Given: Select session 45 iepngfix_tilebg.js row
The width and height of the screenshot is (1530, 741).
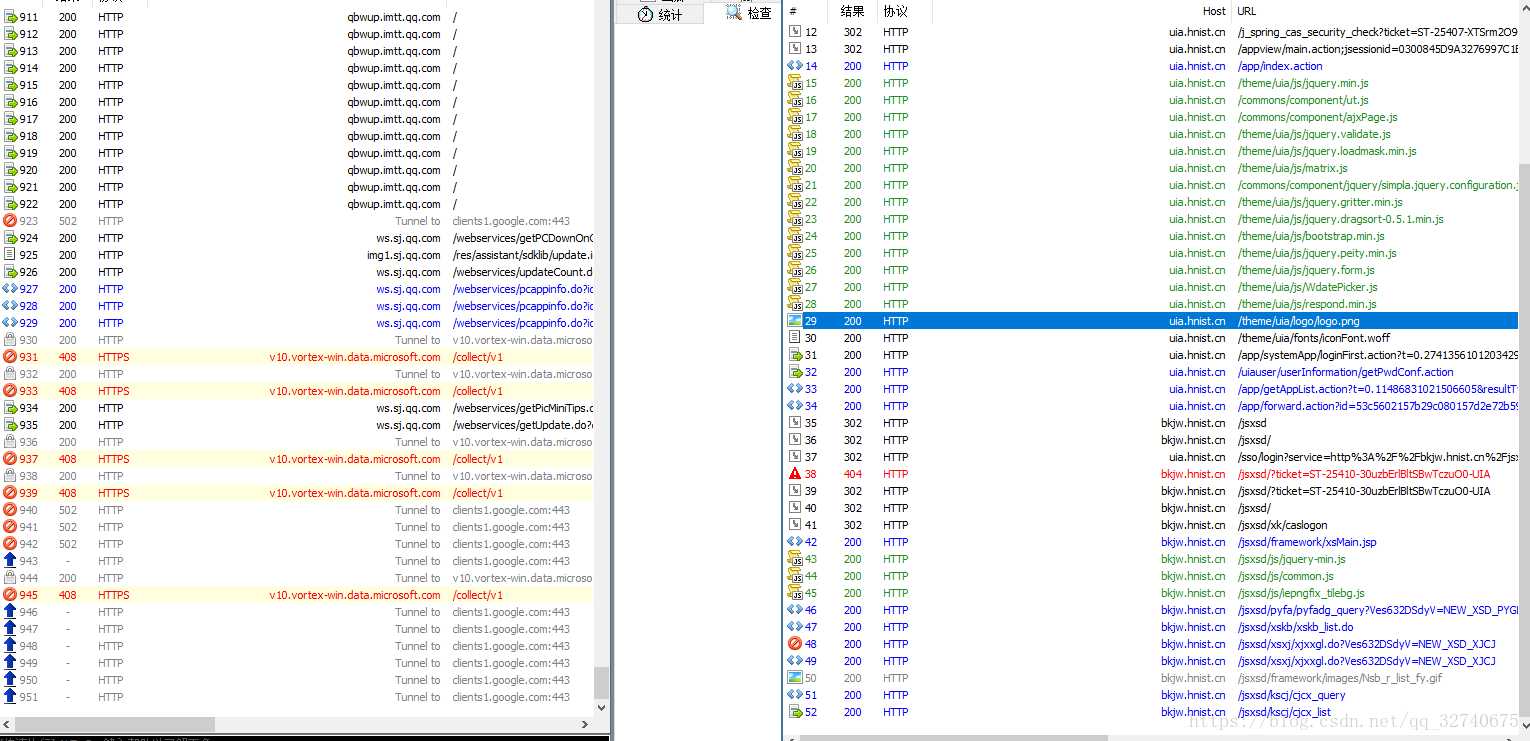Looking at the screenshot, I should [x=1151, y=593].
